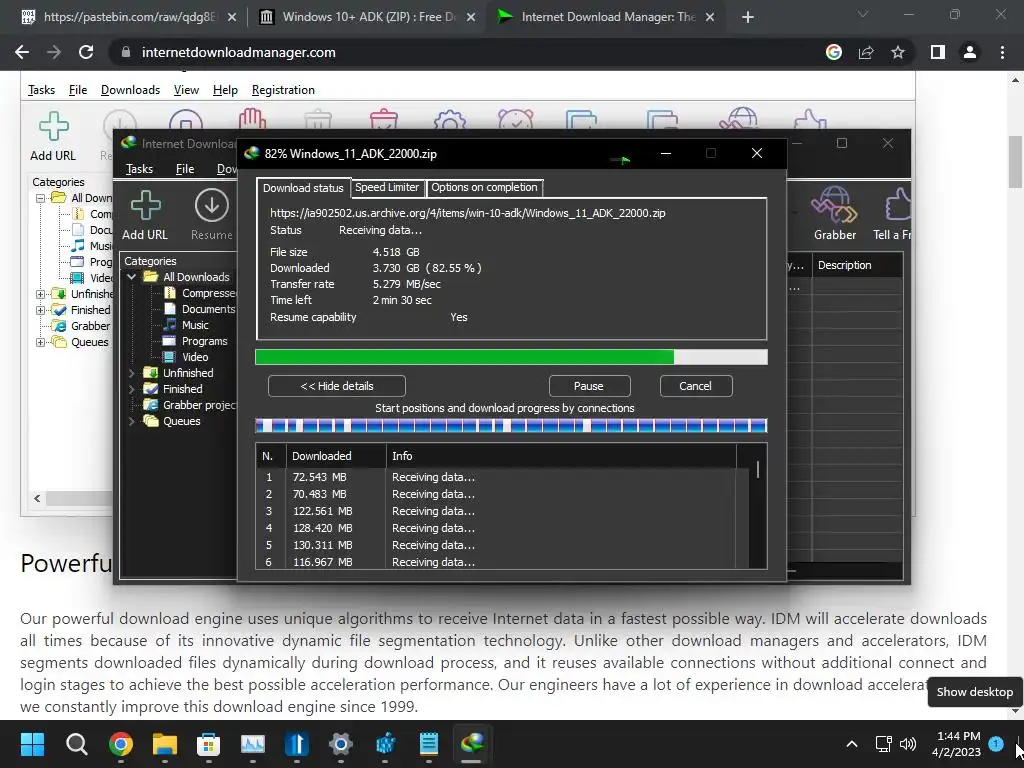
Task: Switch to the Windows 10+ ADK browser tab
Action: [x=366, y=17]
